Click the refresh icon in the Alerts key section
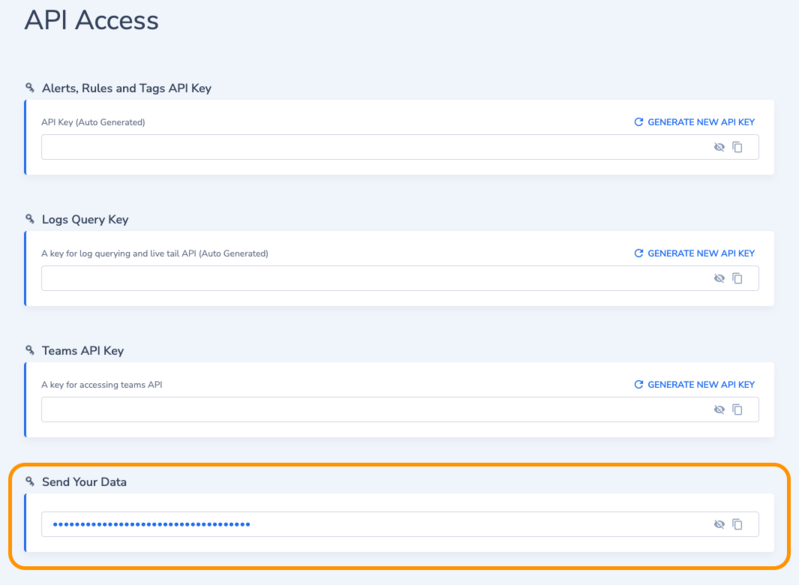799x585 pixels. point(639,122)
